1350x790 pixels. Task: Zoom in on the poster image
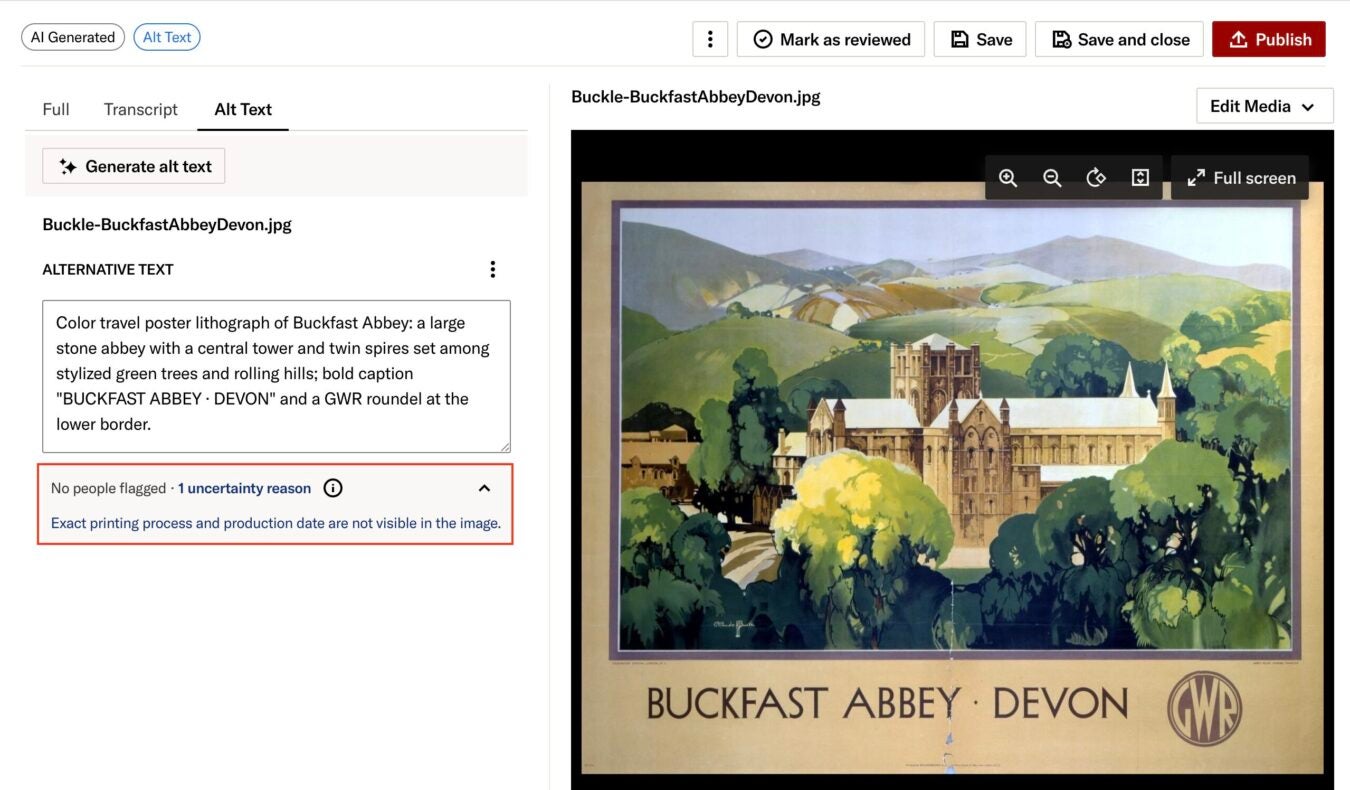1008,177
